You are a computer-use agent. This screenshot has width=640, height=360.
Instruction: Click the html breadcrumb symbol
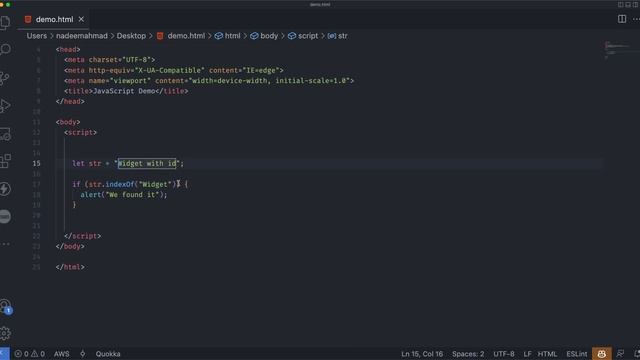pyautogui.click(x=227, y=36)
